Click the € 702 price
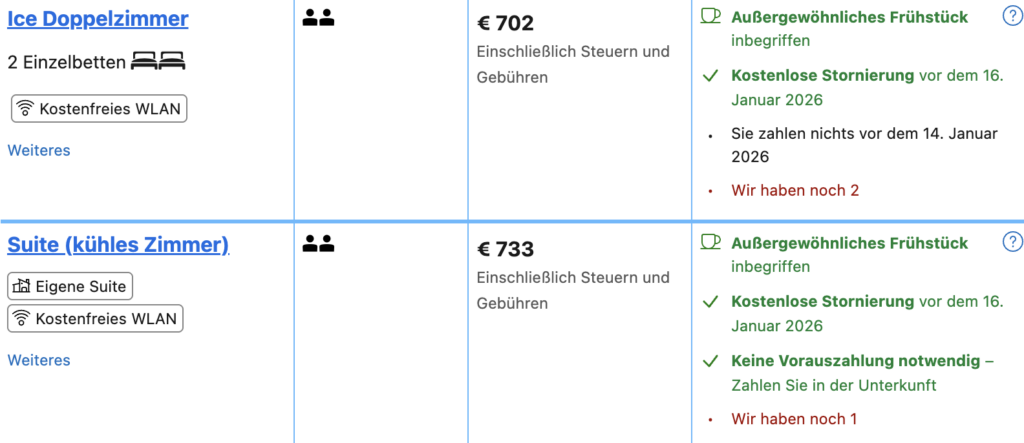 (505, 23)
